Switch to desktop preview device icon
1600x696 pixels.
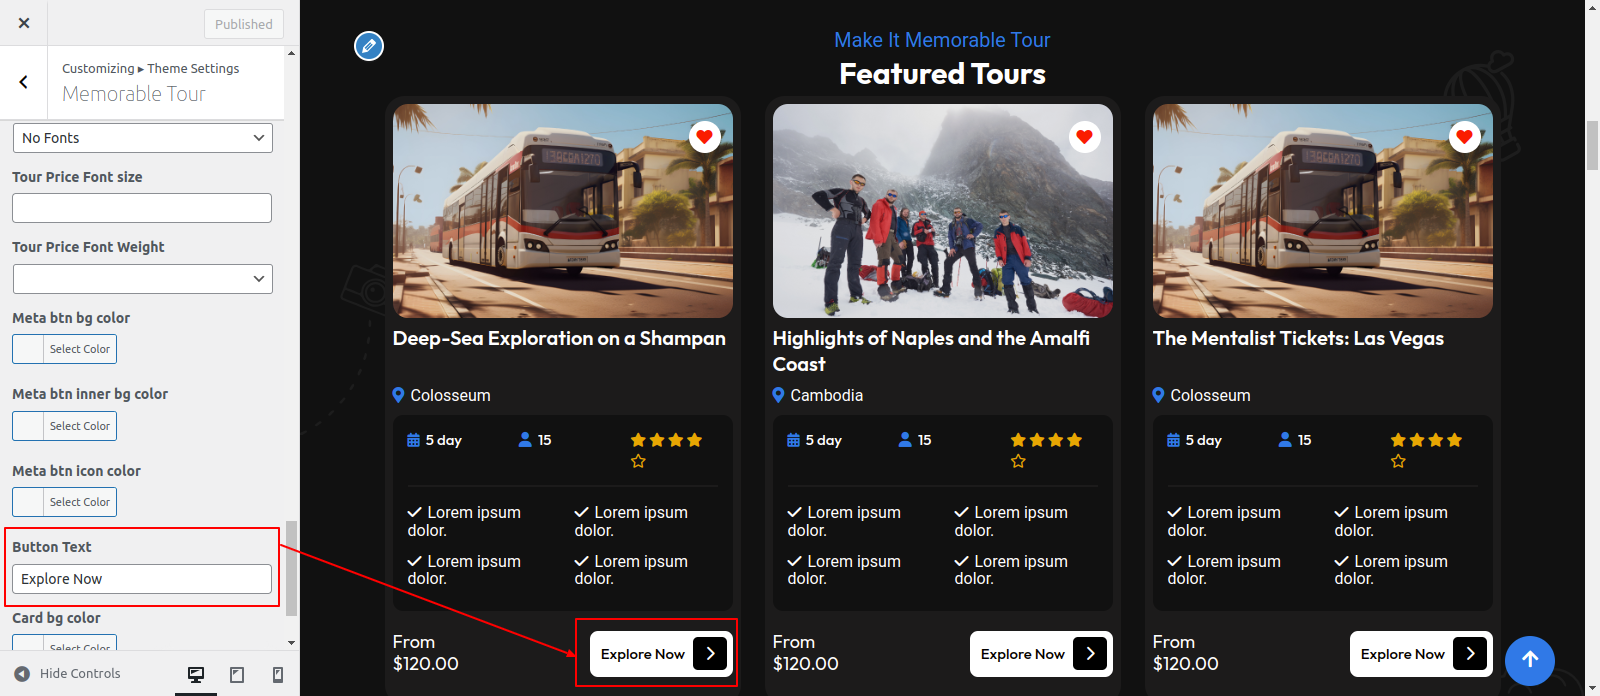(196, 675)
